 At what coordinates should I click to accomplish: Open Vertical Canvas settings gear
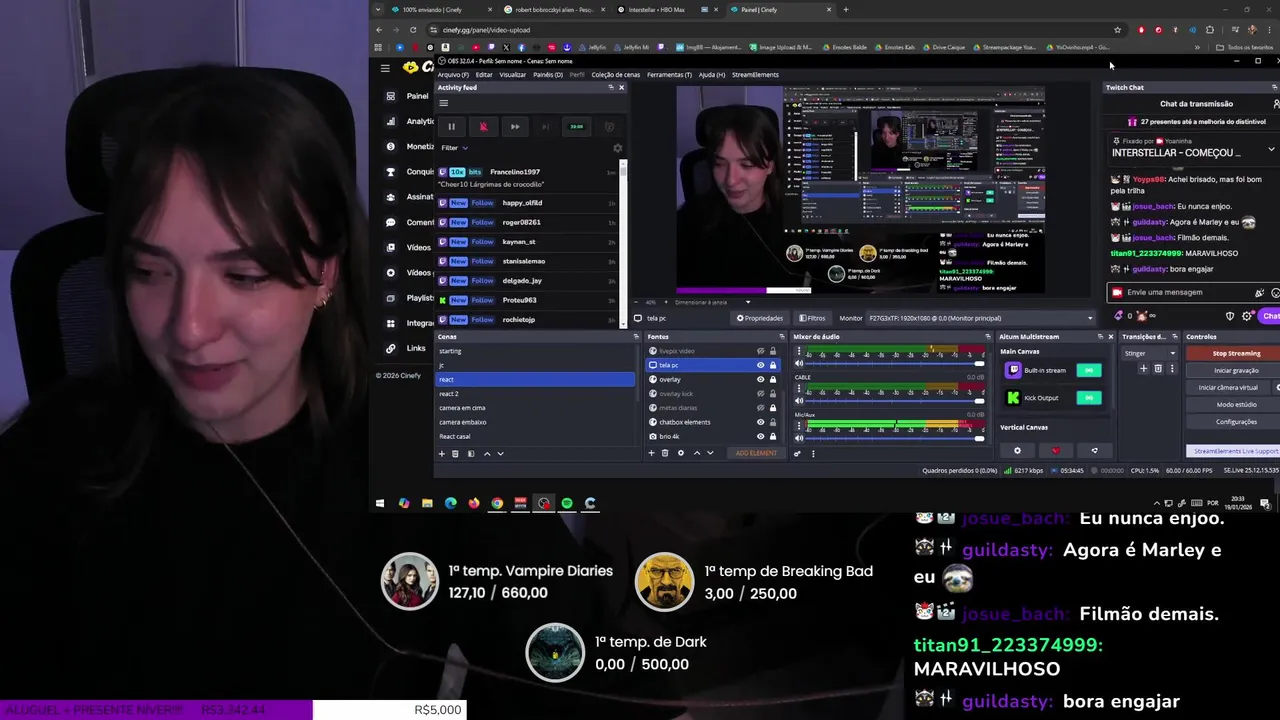tap(1017, 451)
